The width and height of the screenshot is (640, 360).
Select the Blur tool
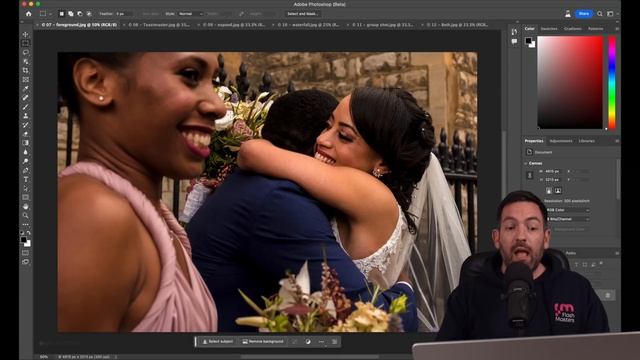pos(26,152)
